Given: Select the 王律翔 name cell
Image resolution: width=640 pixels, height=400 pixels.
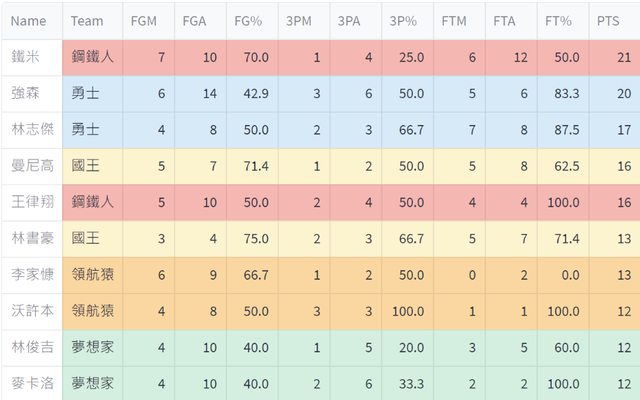Looking at the screenshot, I should point(32,202).
